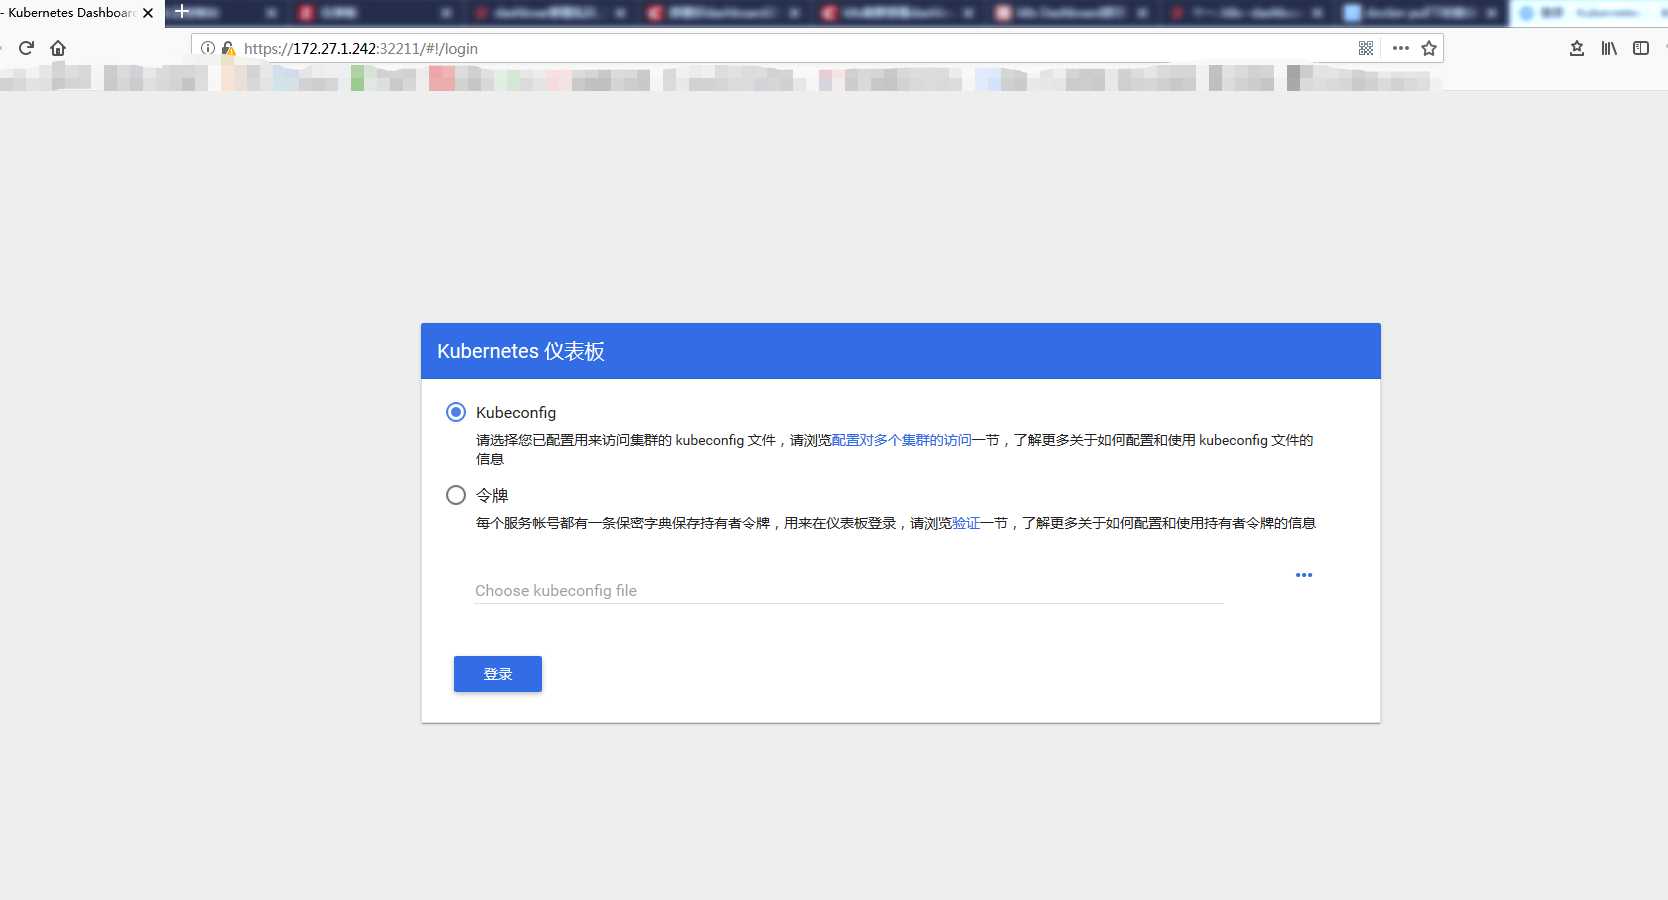
Task: Go to the browser home page icon
Action: [58, 48]
